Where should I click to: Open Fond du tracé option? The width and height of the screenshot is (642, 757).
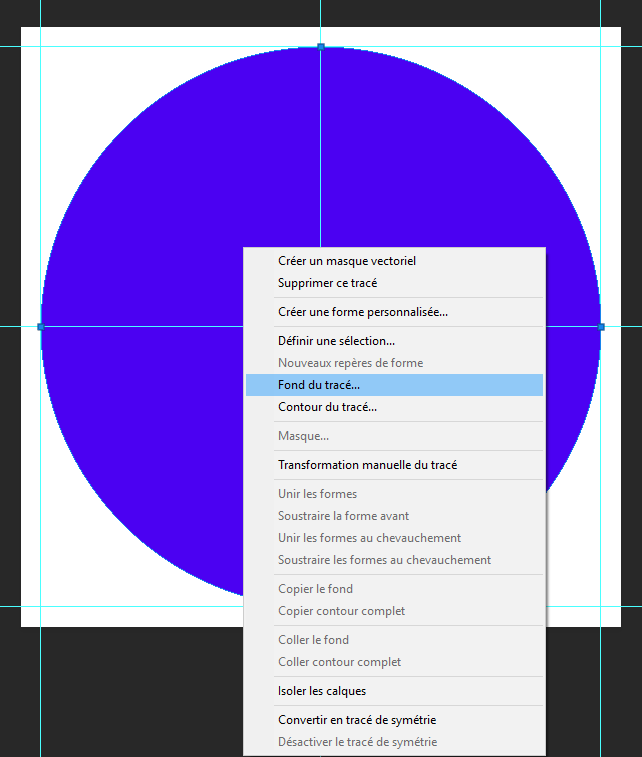tap(320, 385)
